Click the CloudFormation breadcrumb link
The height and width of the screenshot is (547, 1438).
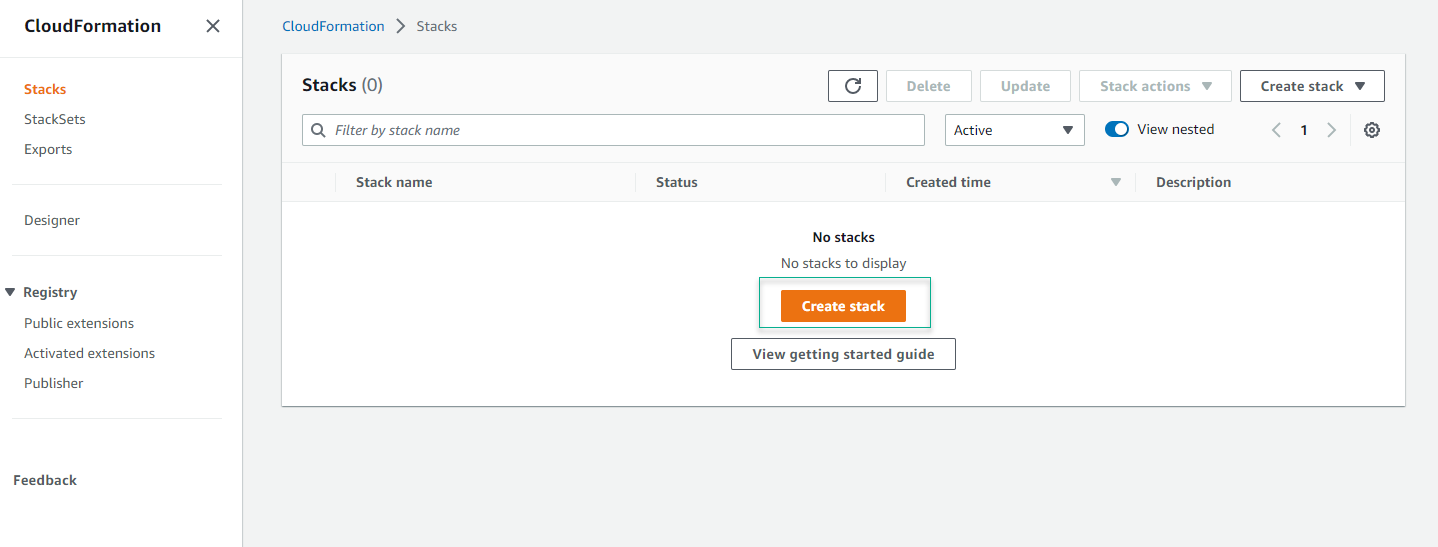[x=333, y=26]
